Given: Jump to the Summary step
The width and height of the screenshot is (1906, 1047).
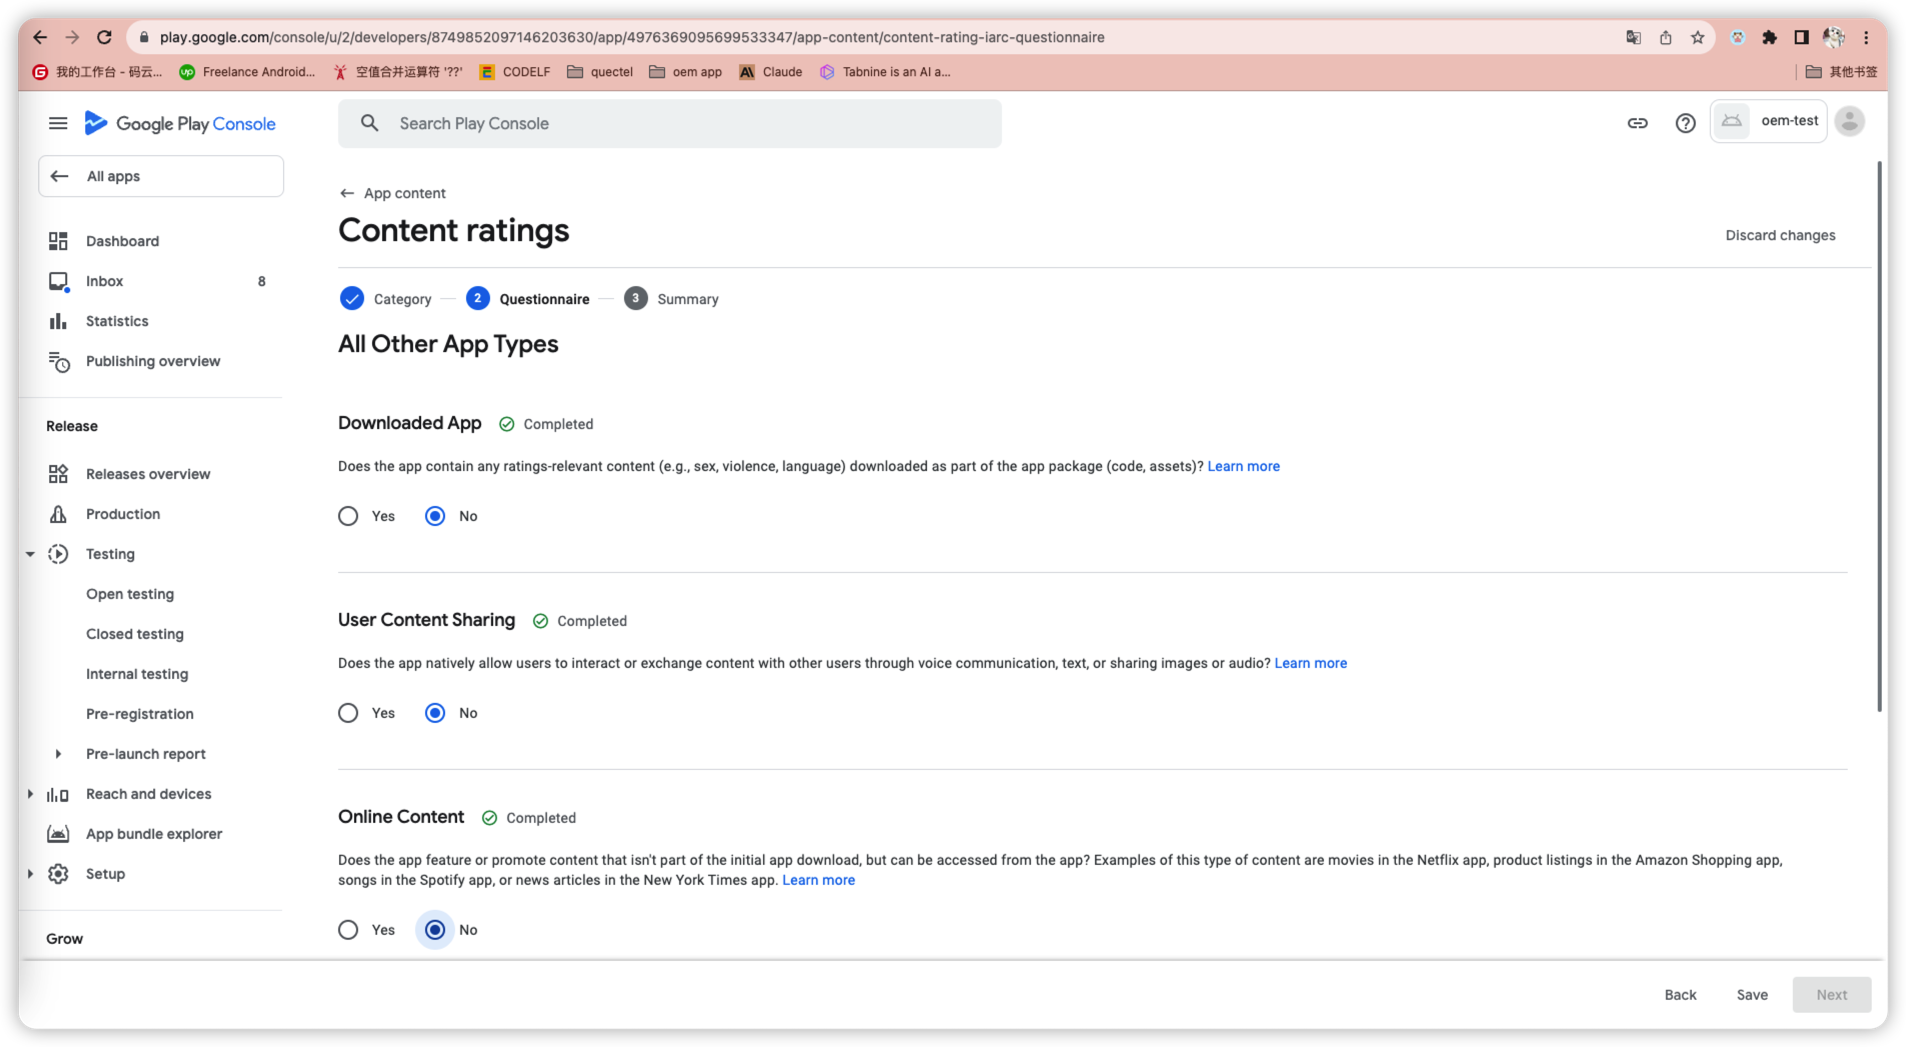Looking at the screenshot, I should (671, 299).
